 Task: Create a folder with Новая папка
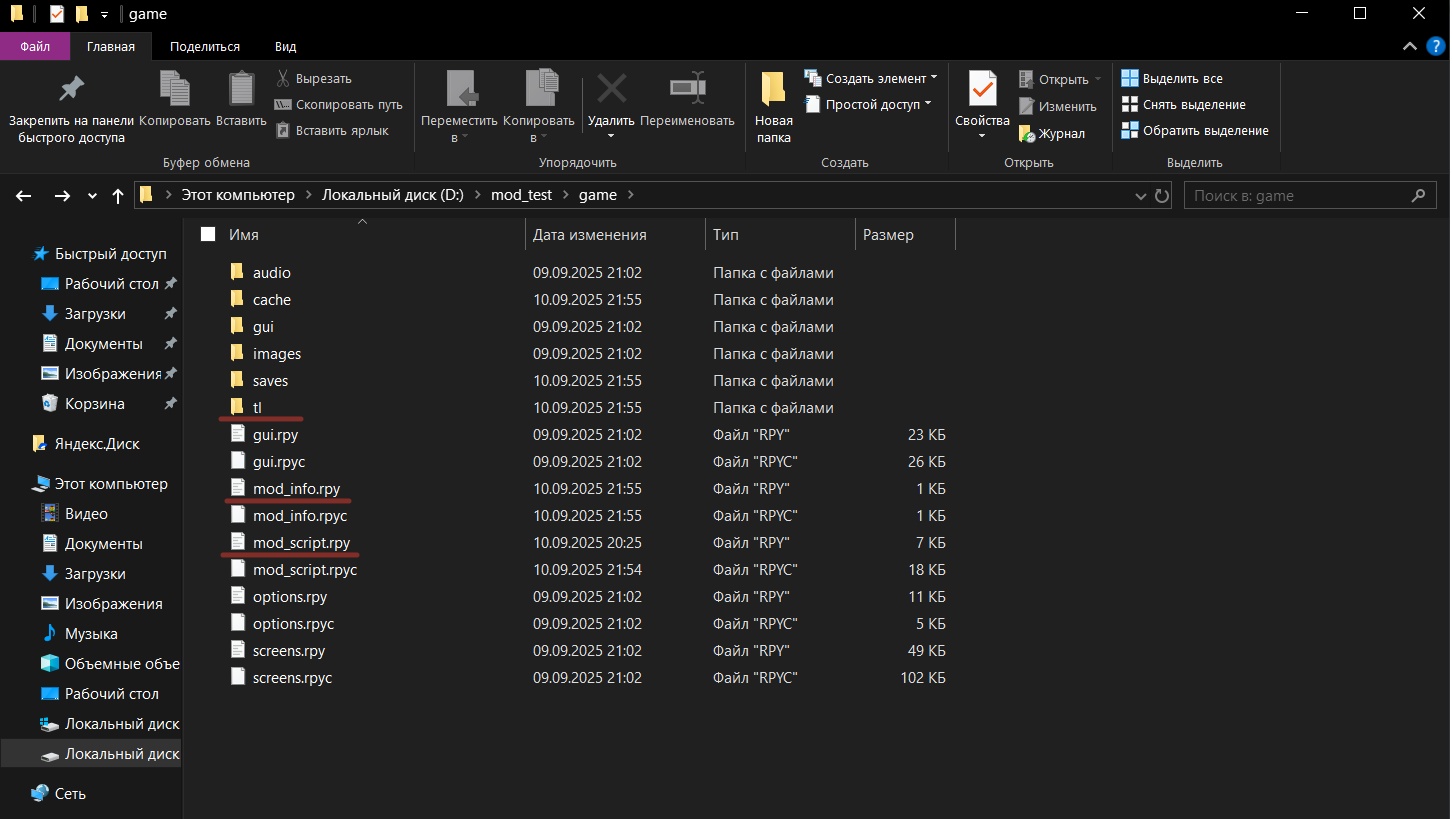coord(774,108)
